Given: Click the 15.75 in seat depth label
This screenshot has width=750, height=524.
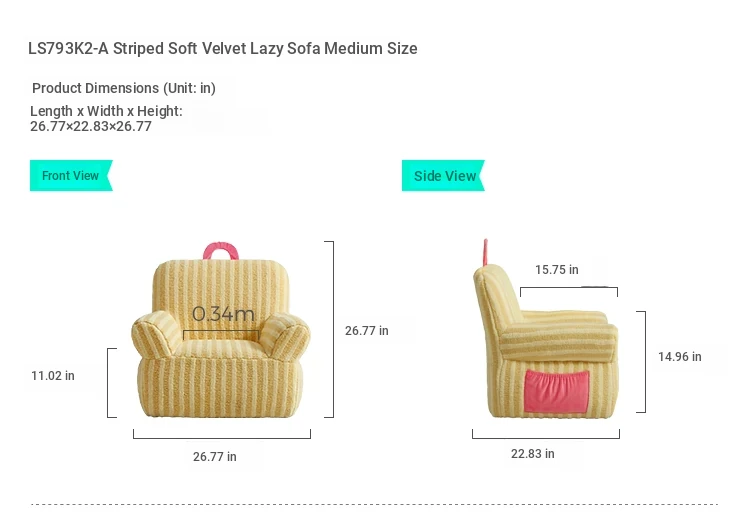Looking at the screenshot, I should (x=557, y=270).
